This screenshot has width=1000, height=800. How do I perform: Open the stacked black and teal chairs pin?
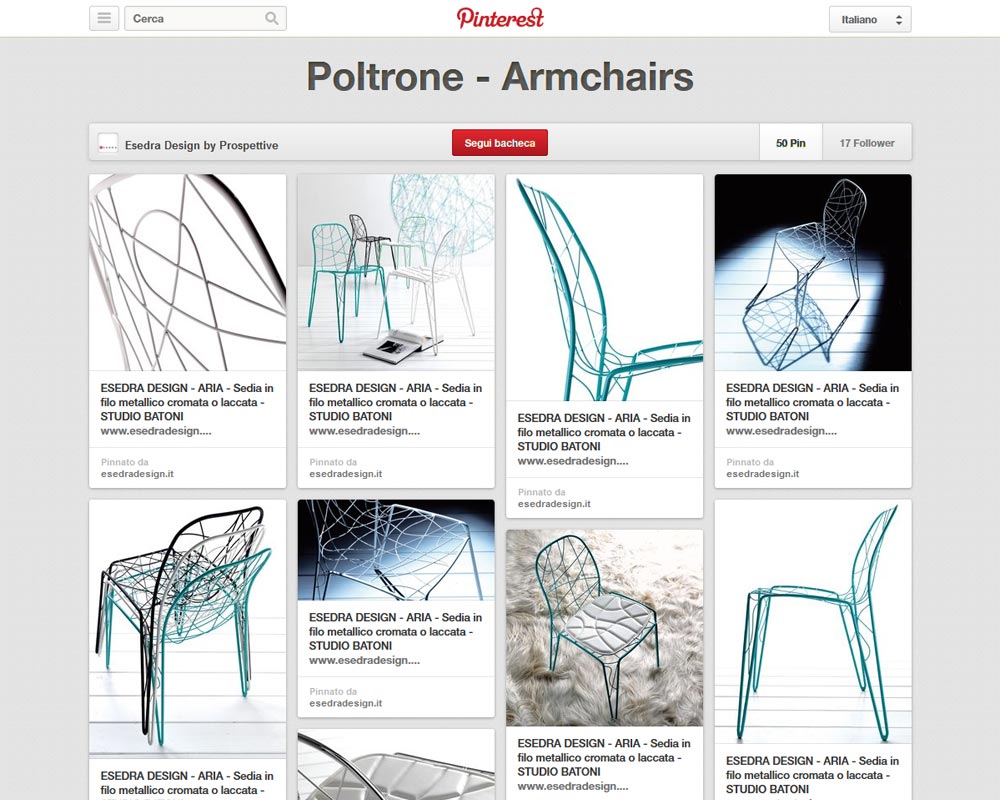tap(187, 628)
